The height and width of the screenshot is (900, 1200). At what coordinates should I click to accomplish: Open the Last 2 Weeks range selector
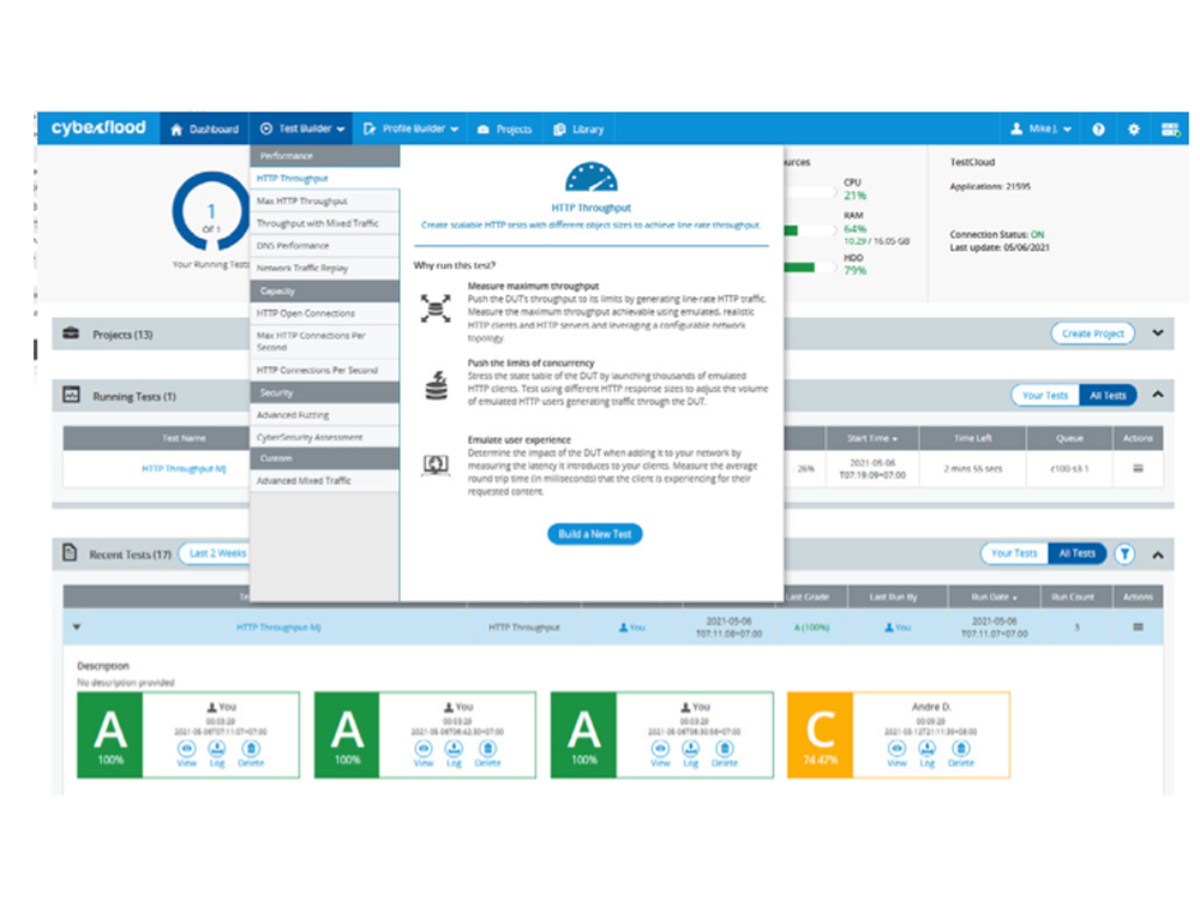[216, 553]
